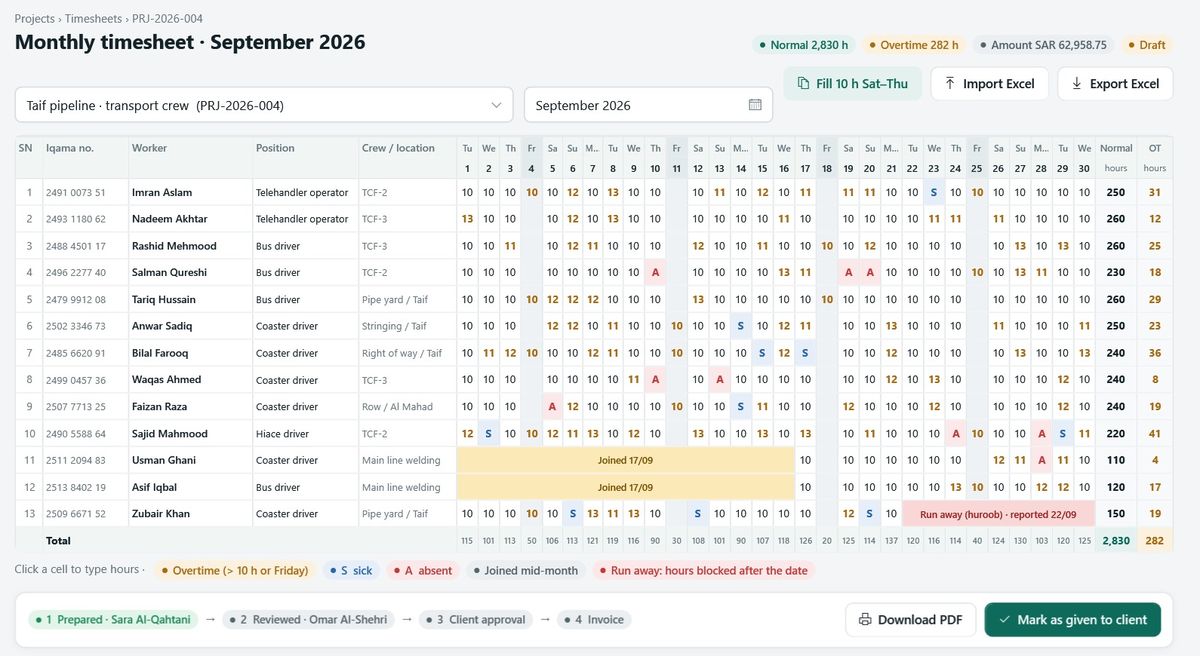Click worker name Salman Qureshi
The image size is (1200, 656).
click(169, 272)
